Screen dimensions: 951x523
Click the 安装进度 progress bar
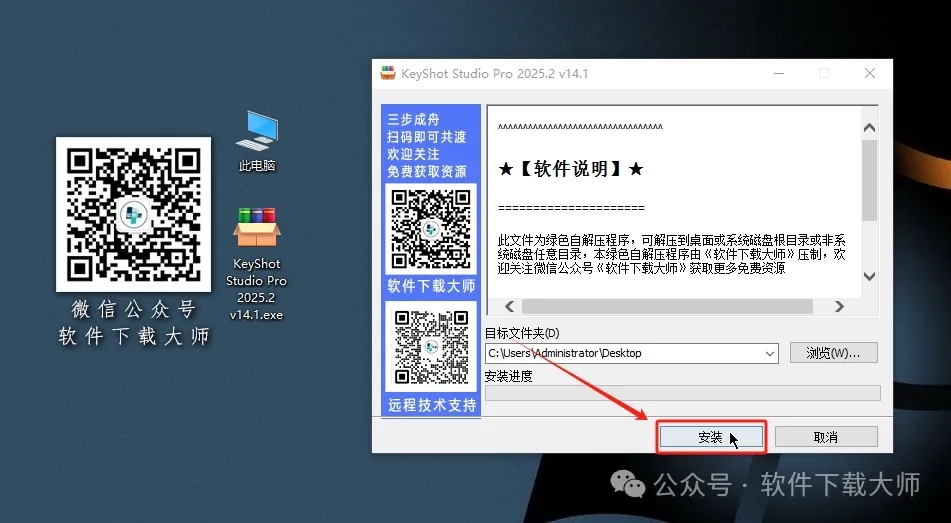(682, 393)
